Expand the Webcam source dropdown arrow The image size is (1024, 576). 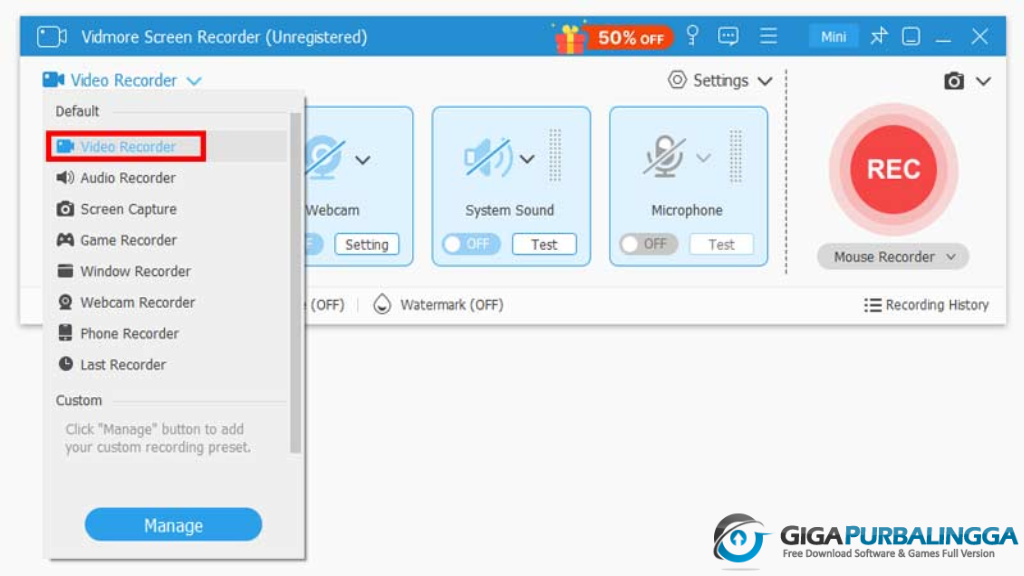coord(363,159)
